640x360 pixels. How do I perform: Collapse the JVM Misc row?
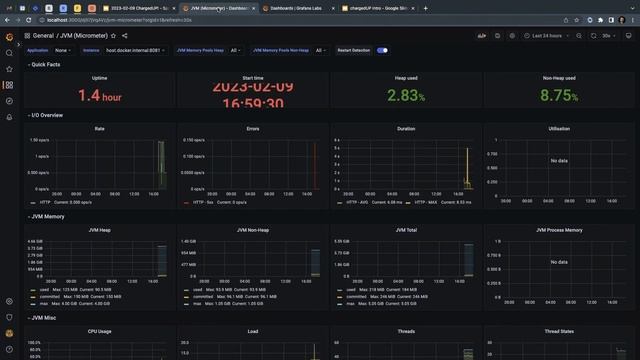coord(42,318)
